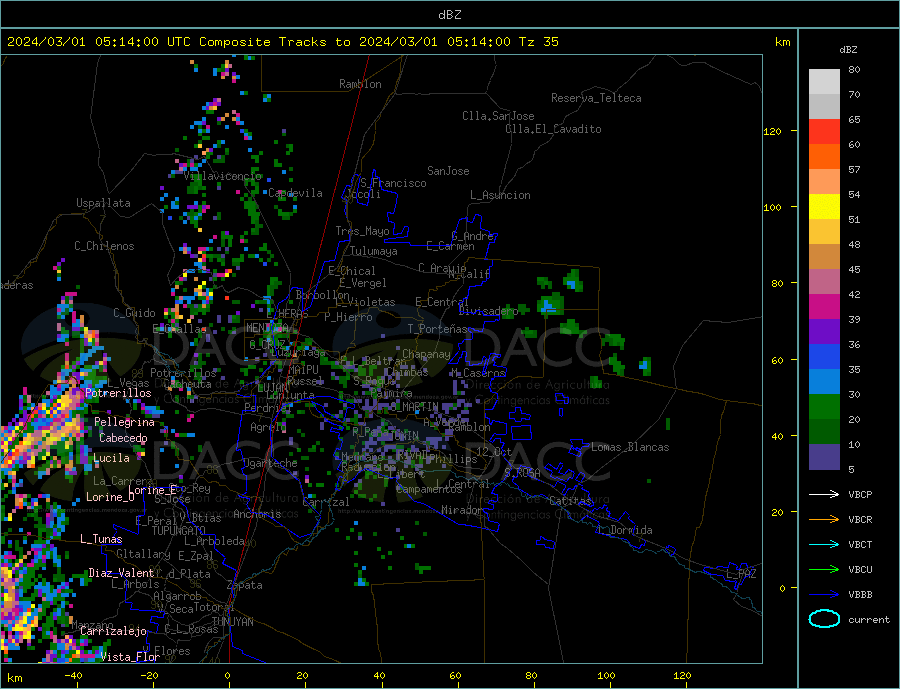The height and width of the screenshot is (689, 900).
Task: Click the 'Tulumaya' map label
Action: coord(374,251)
